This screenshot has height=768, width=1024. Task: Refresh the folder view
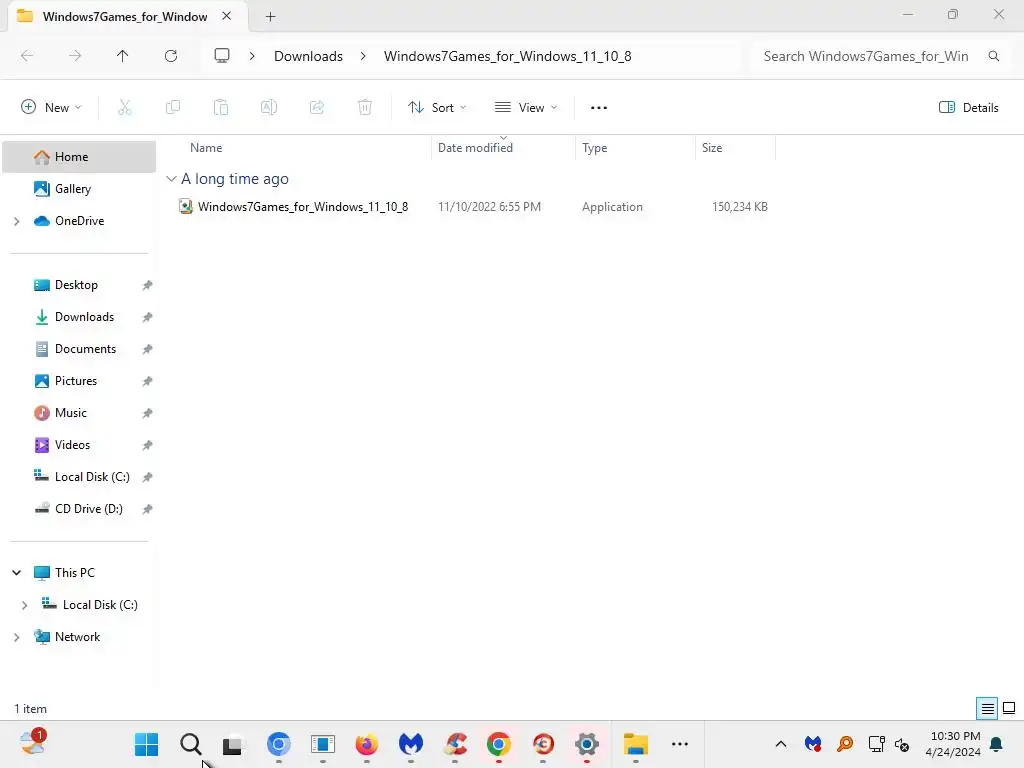pyautogui.click(x=171, y=56)
